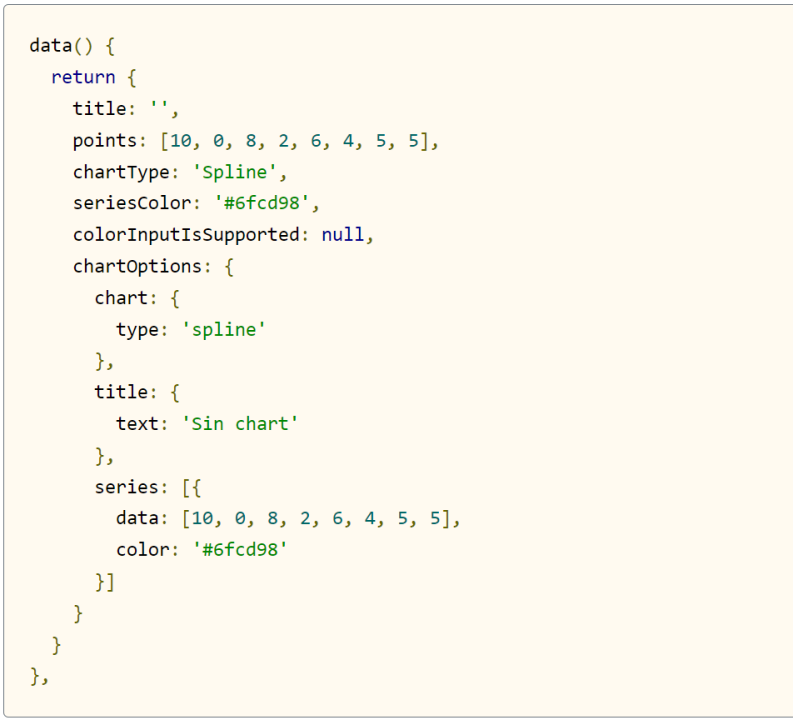Image resolution: width=793 pixels, height=720 pixels.
Task: Click the 'data() {' line
Action: click(x=72, y=46)
